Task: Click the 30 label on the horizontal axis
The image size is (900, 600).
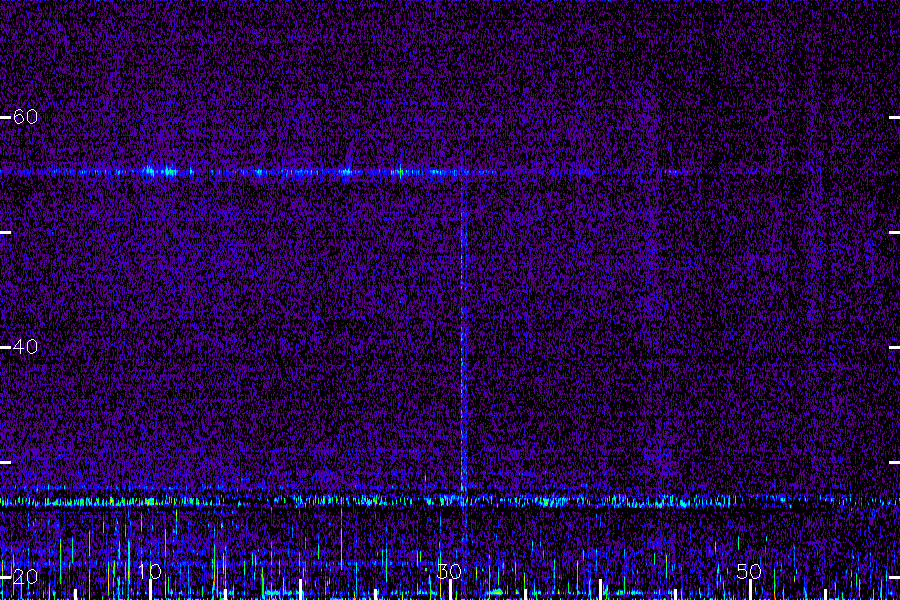Action: click(449, 571)
